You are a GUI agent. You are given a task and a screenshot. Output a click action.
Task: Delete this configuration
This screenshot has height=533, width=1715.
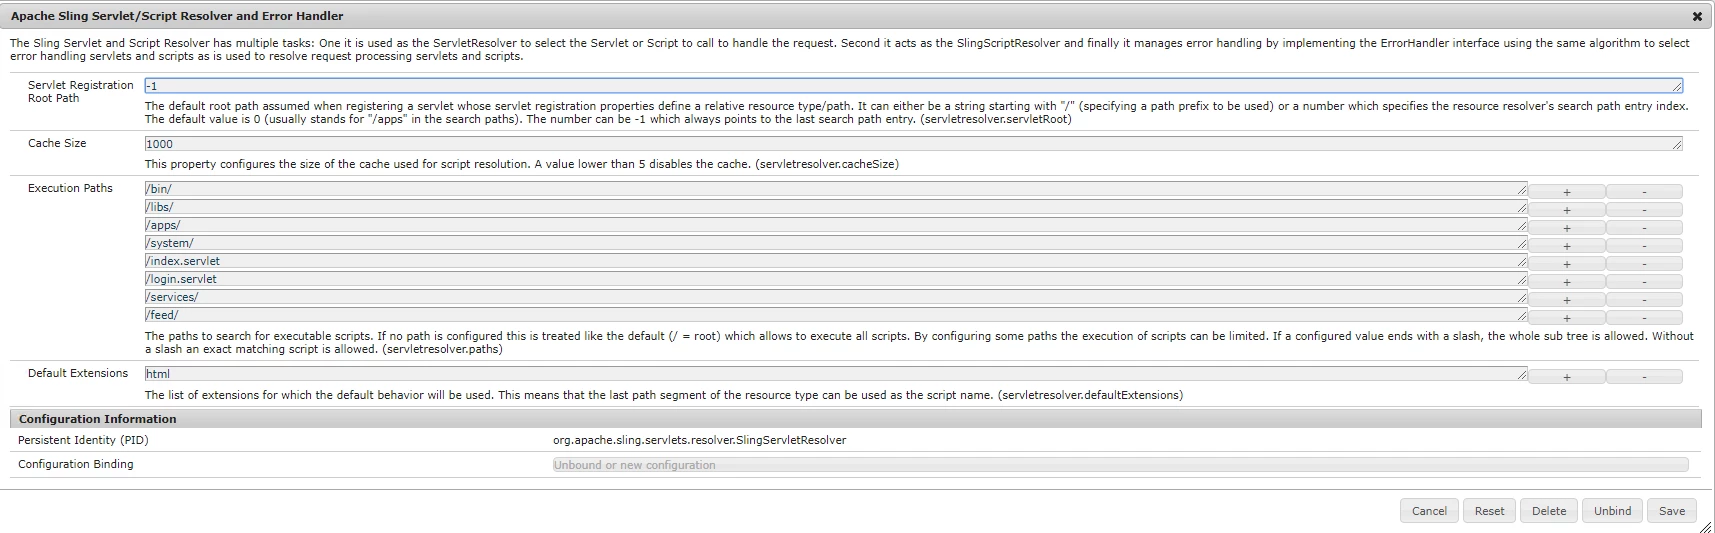pyautogui.click(x=1549, y=510)
